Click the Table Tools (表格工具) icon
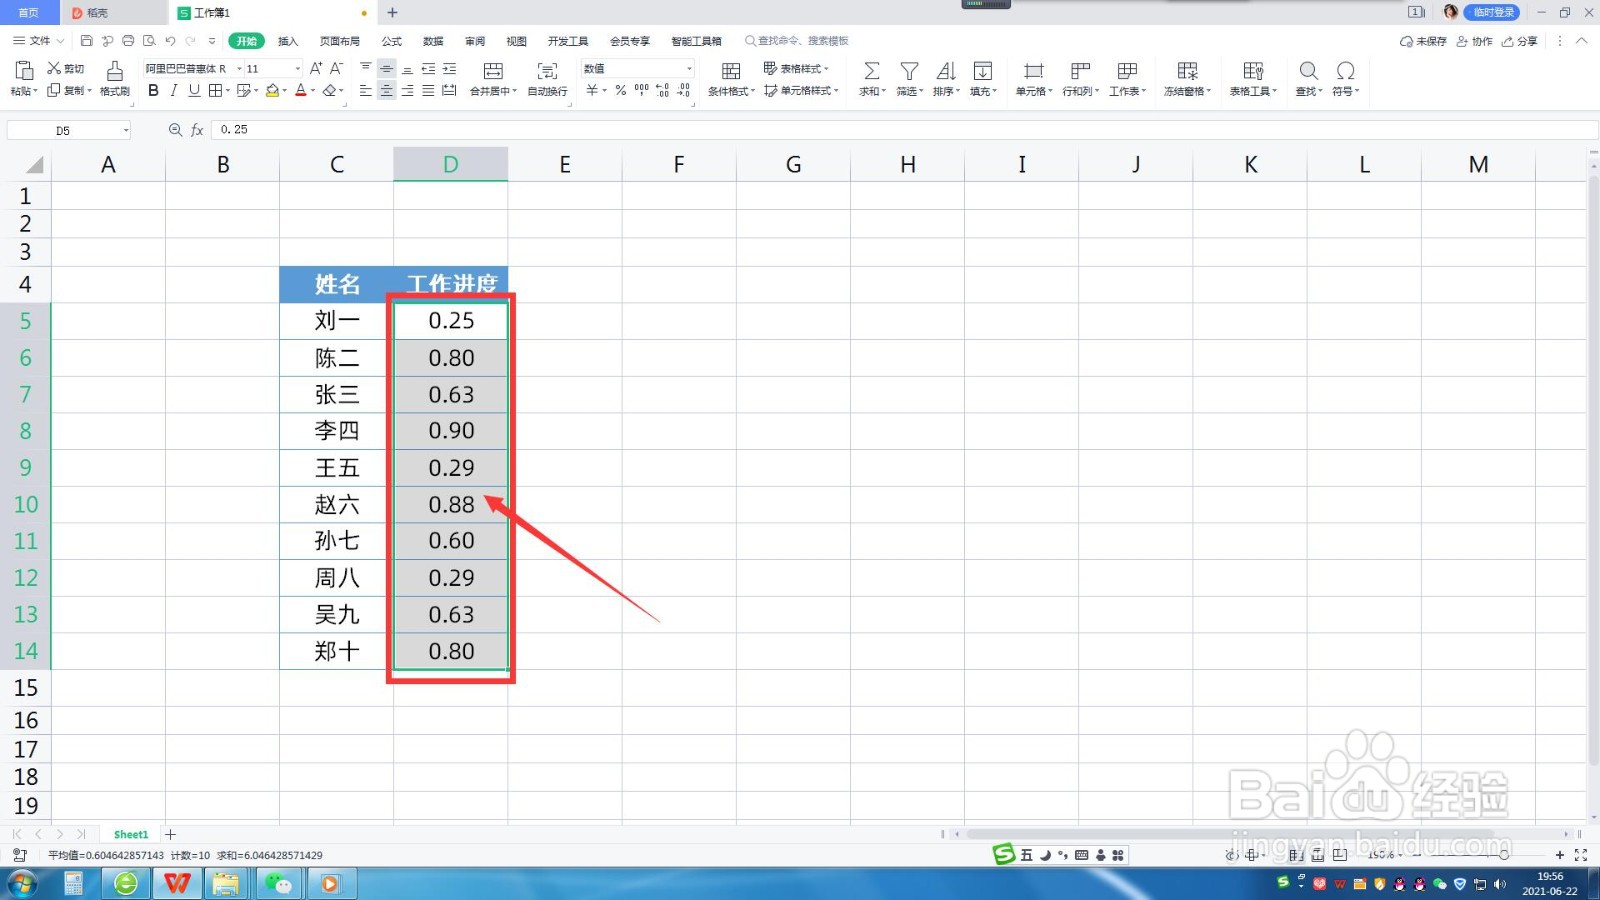This screenshot has width=1600, height=900. click(x=1253, y=71)
